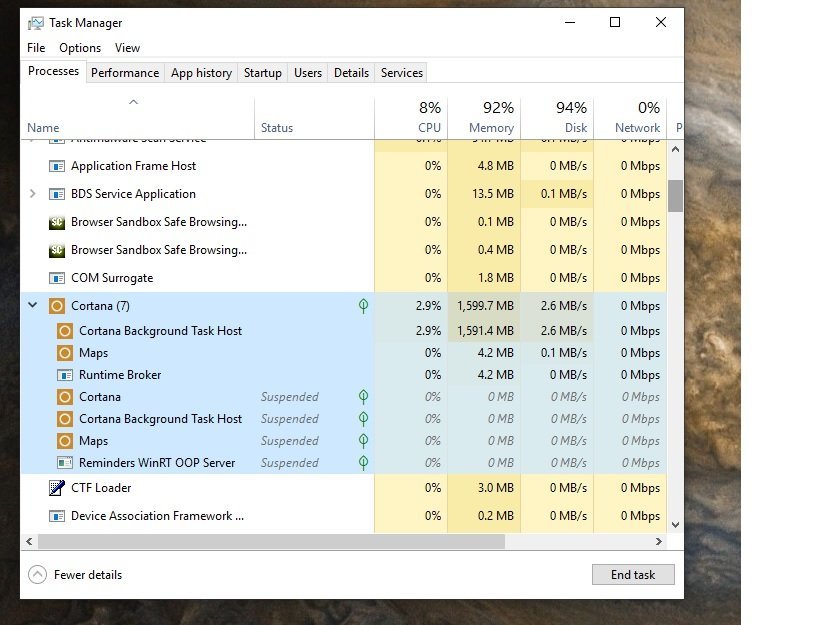This screenshot has width=819, height=625.
Task: Sort processes by Network column header
Action: point(630,118)
